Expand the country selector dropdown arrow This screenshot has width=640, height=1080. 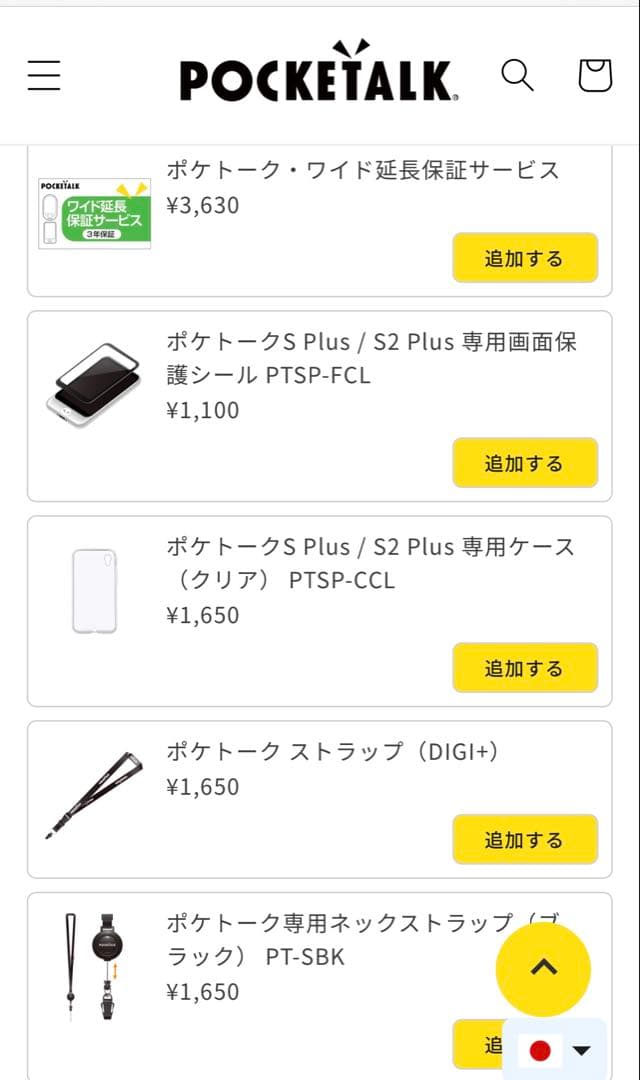click(x=583, y=1051)
